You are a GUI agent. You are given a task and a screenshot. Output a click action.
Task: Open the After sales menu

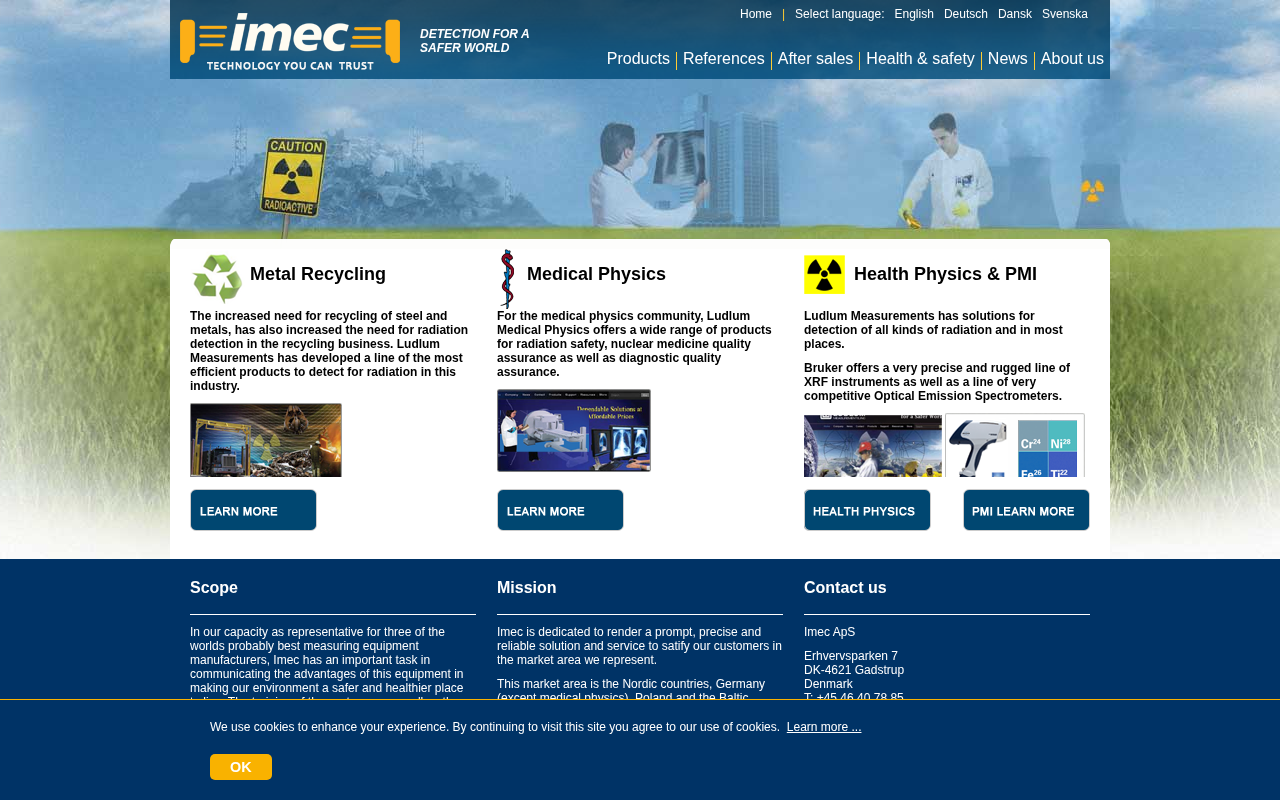[x=815, y=59]
